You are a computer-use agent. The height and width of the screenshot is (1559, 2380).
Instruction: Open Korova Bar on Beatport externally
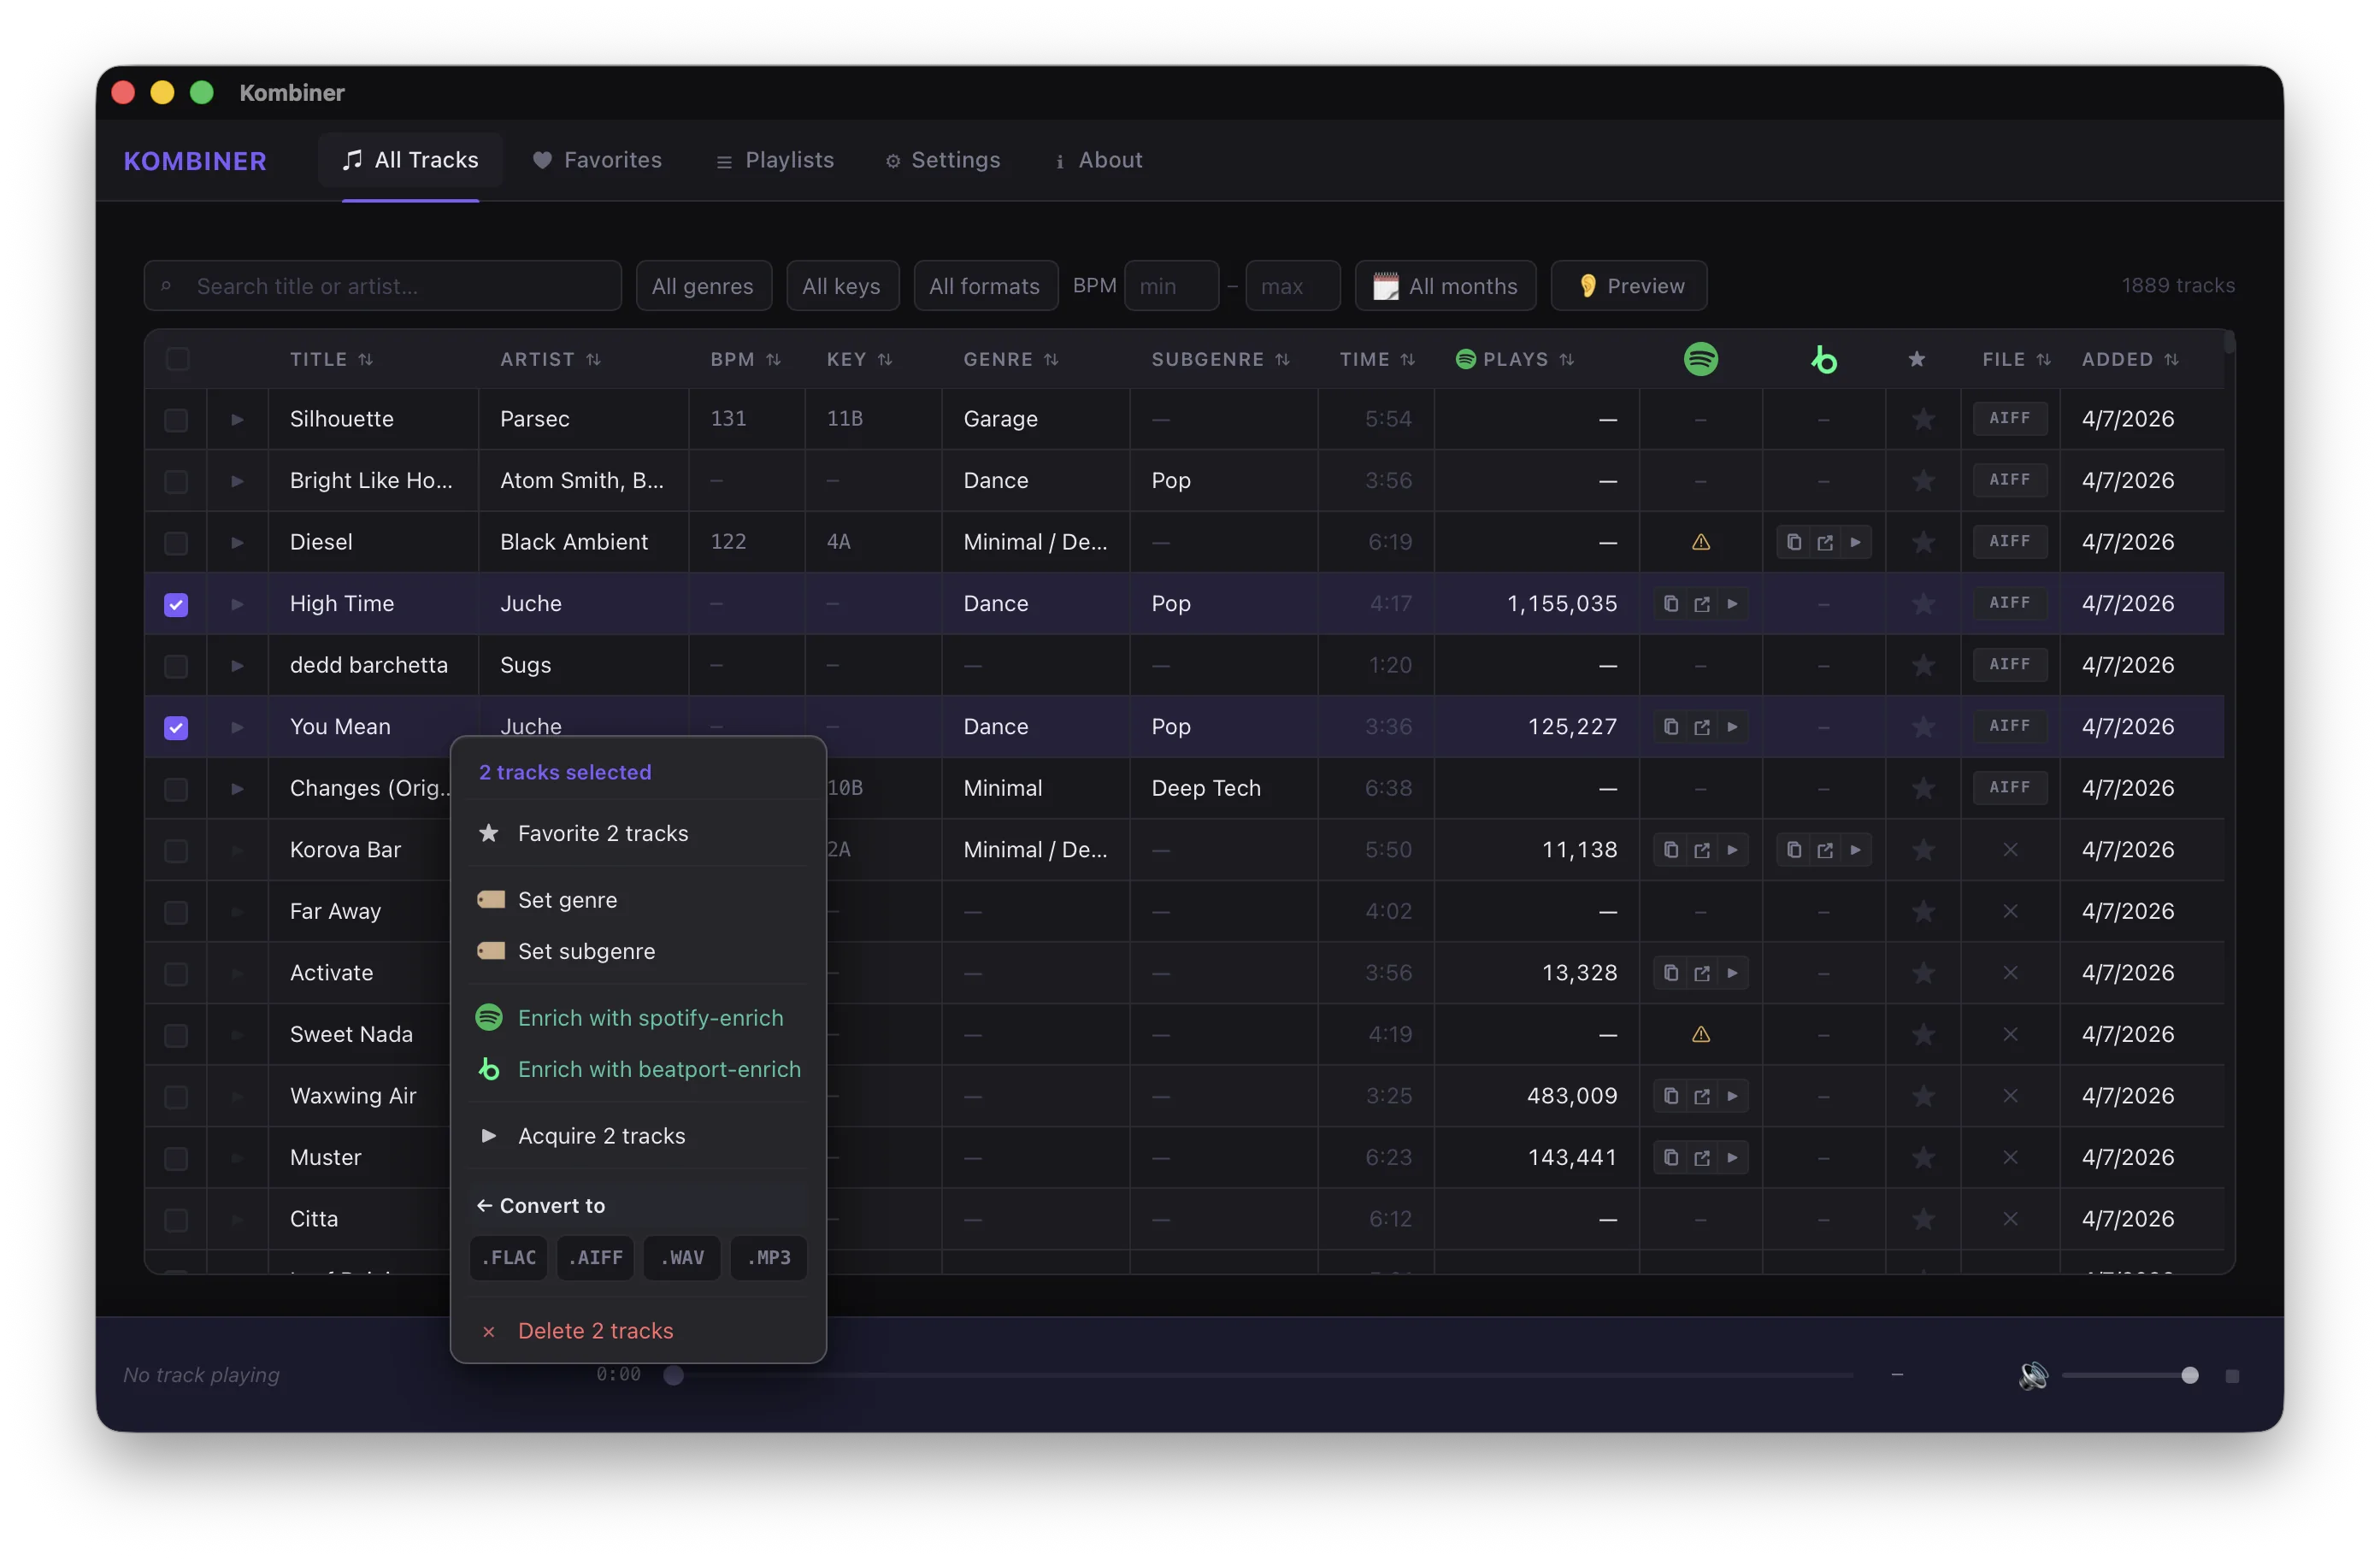(x=1824, y=850)
